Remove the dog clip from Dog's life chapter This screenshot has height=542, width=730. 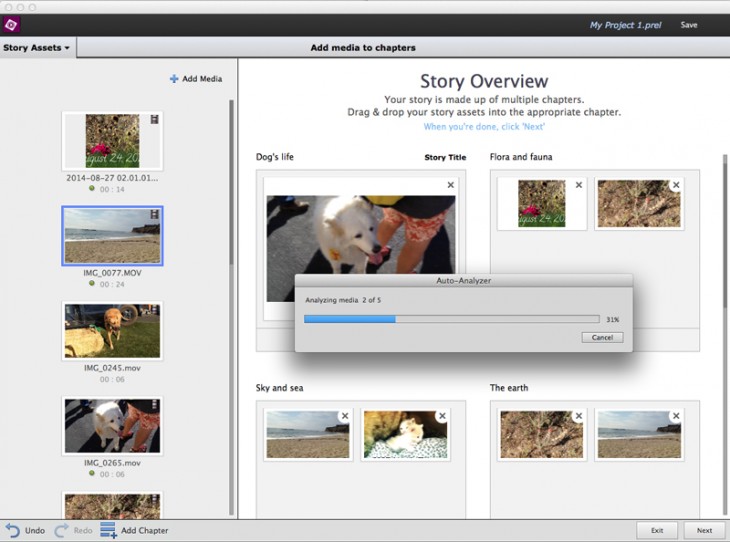(x=450, y=185)
